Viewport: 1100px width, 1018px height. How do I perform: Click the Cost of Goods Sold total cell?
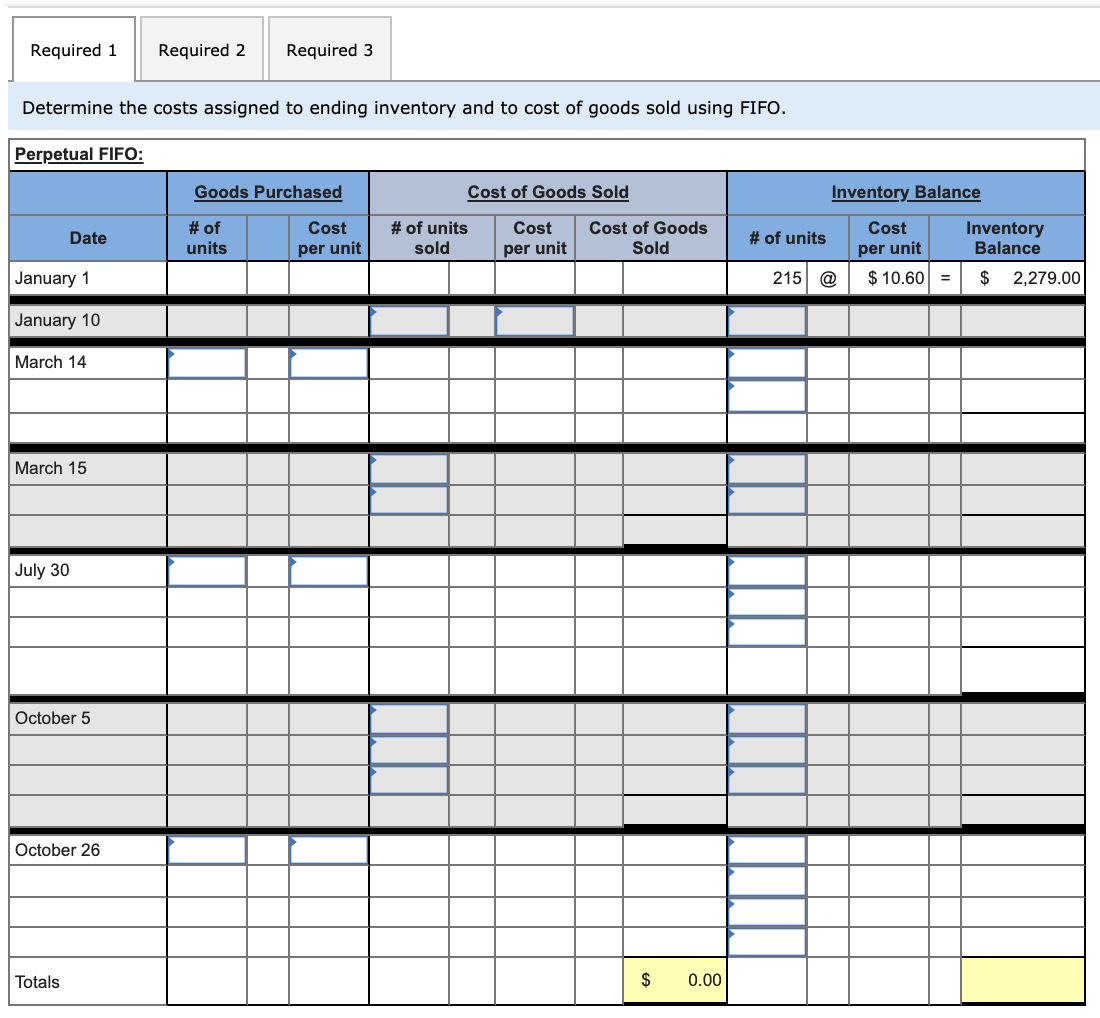(x=674, y=981)
